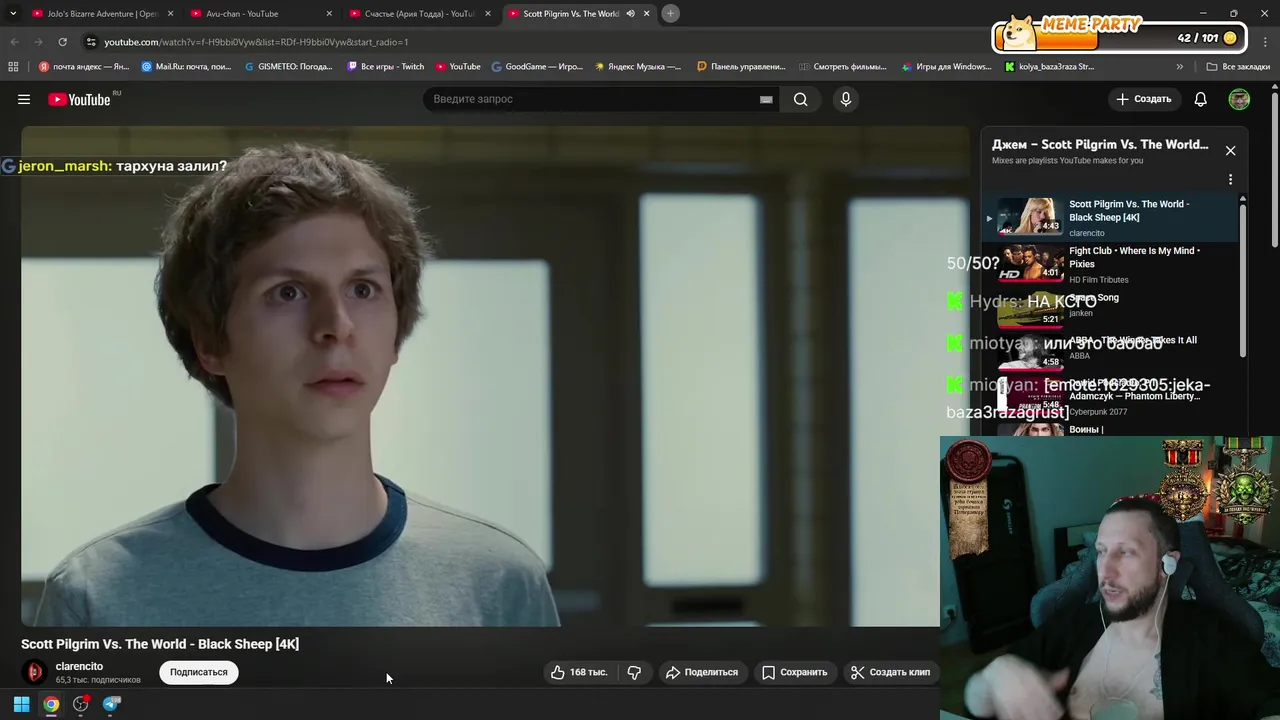Image resolution: width=1280 pixels, height=720 pixels.
Task: Go to YouTube home via the logo
Action: (x=80, y=99)
